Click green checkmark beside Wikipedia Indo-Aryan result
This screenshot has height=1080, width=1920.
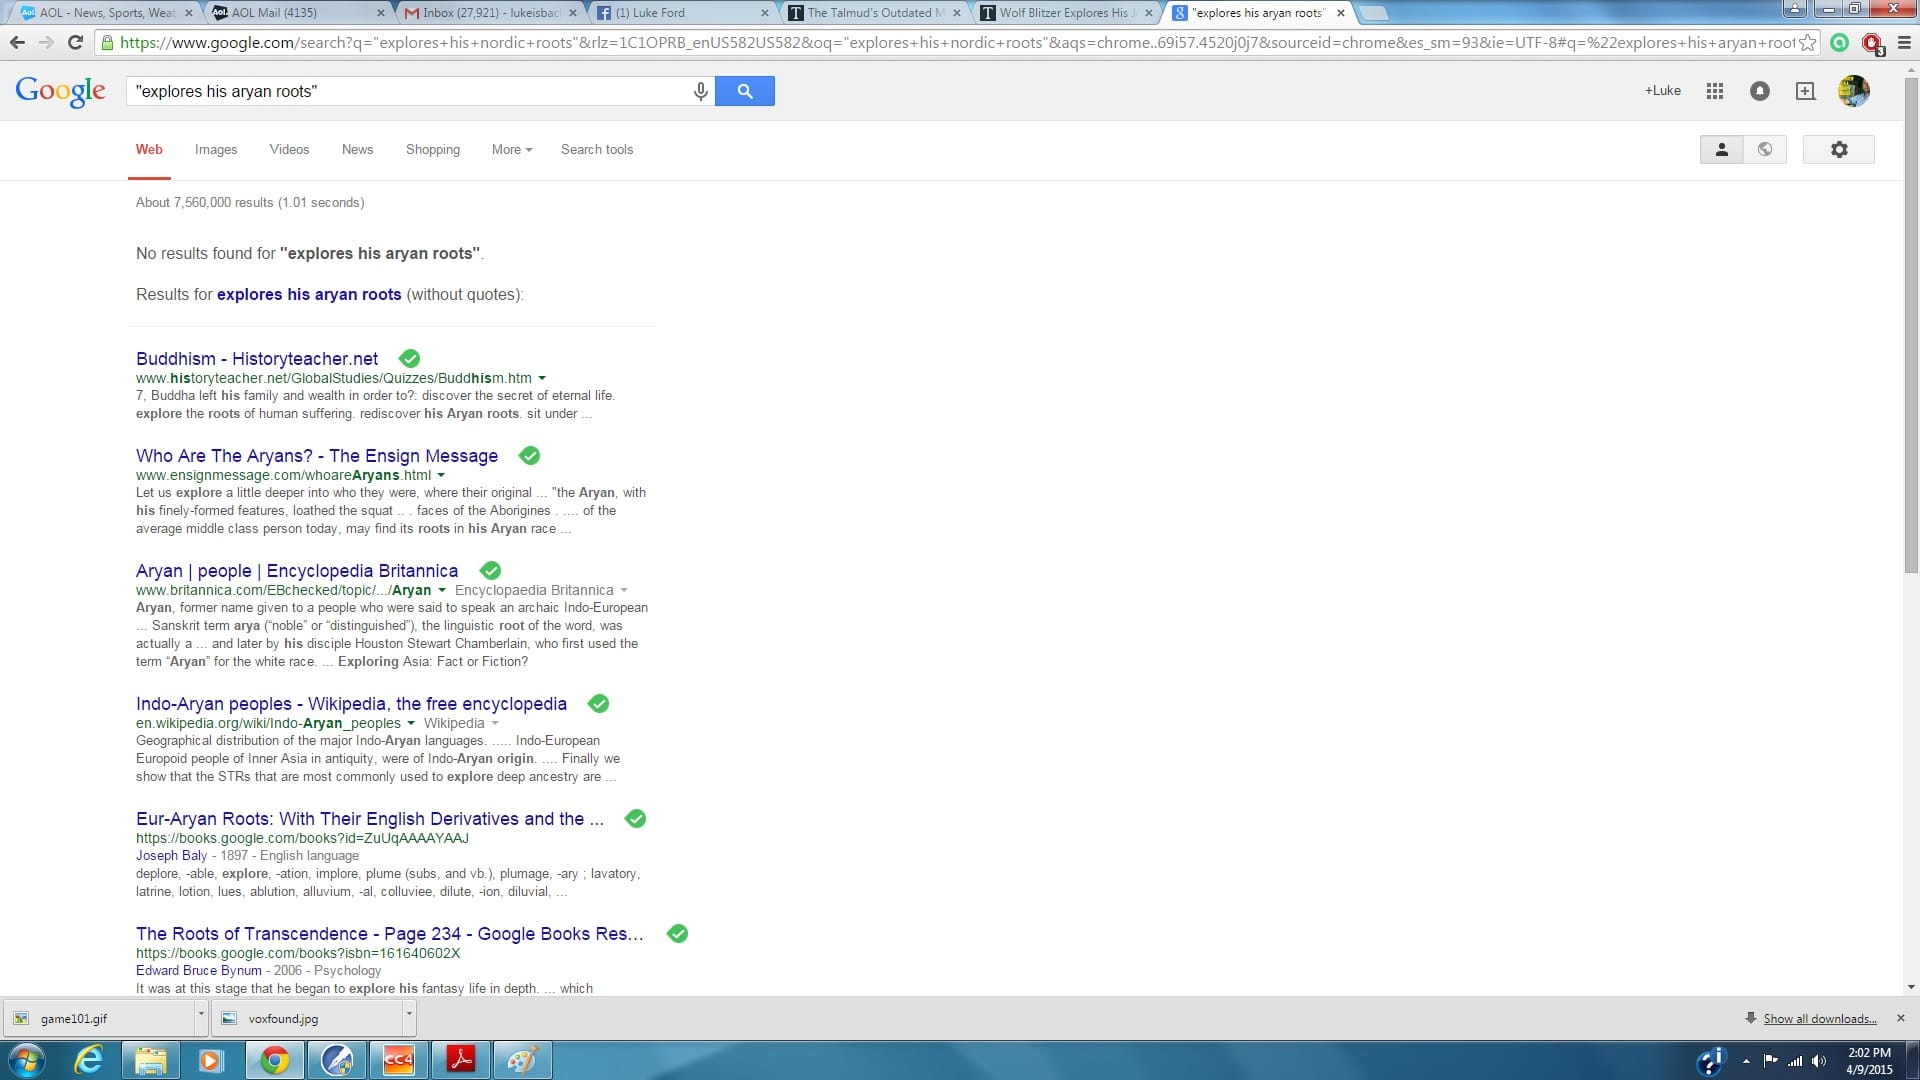click(x=598, y=703)
